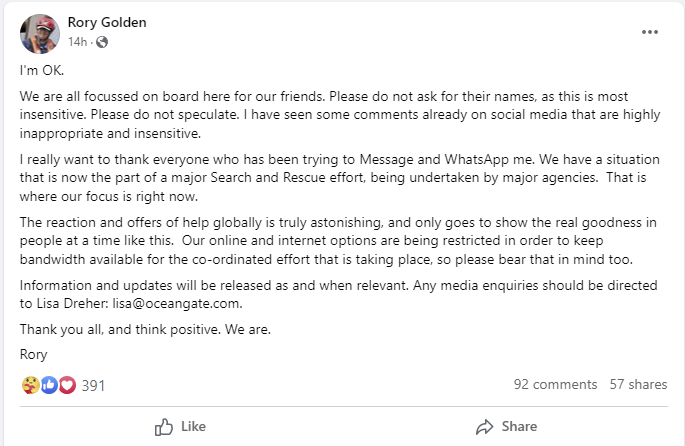Click the arrow icon on Share button
This screenshot has width=685, height=446.
pyautogui.click(x=485, y=427)
